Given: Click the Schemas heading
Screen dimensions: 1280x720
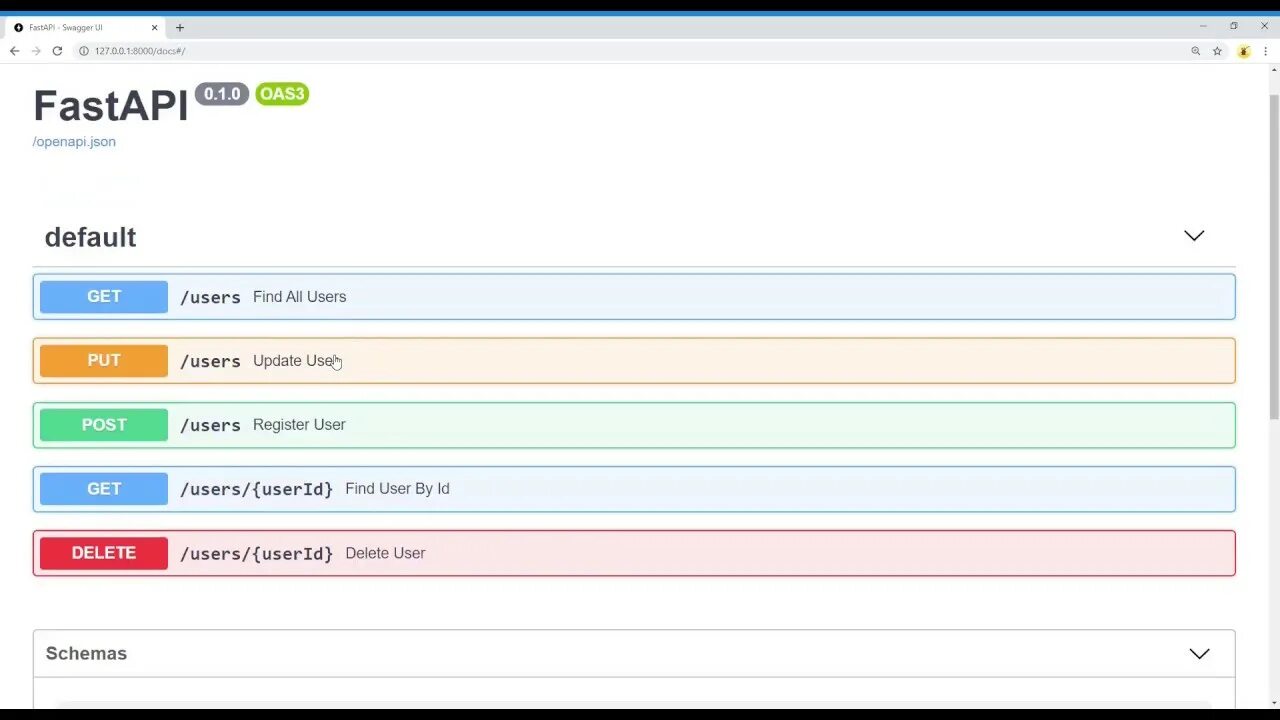Looking at the screenshot, I should 86,653.
